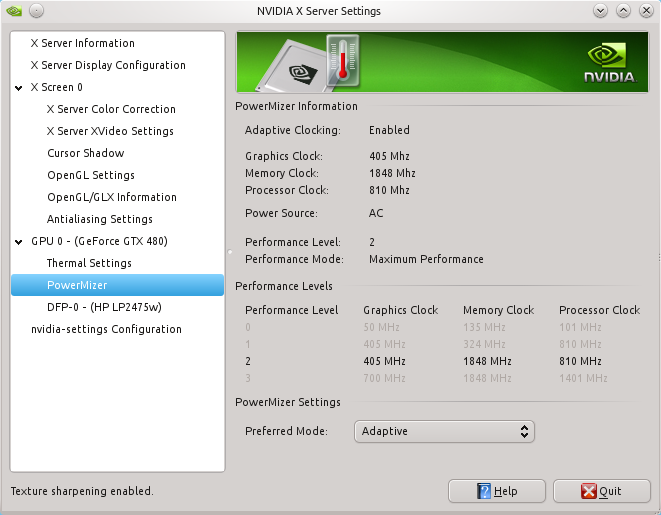Viewport: 661px width, 515px height.
Task: Click the thermometer GPU banner image
Action: [x=442, y=62]
